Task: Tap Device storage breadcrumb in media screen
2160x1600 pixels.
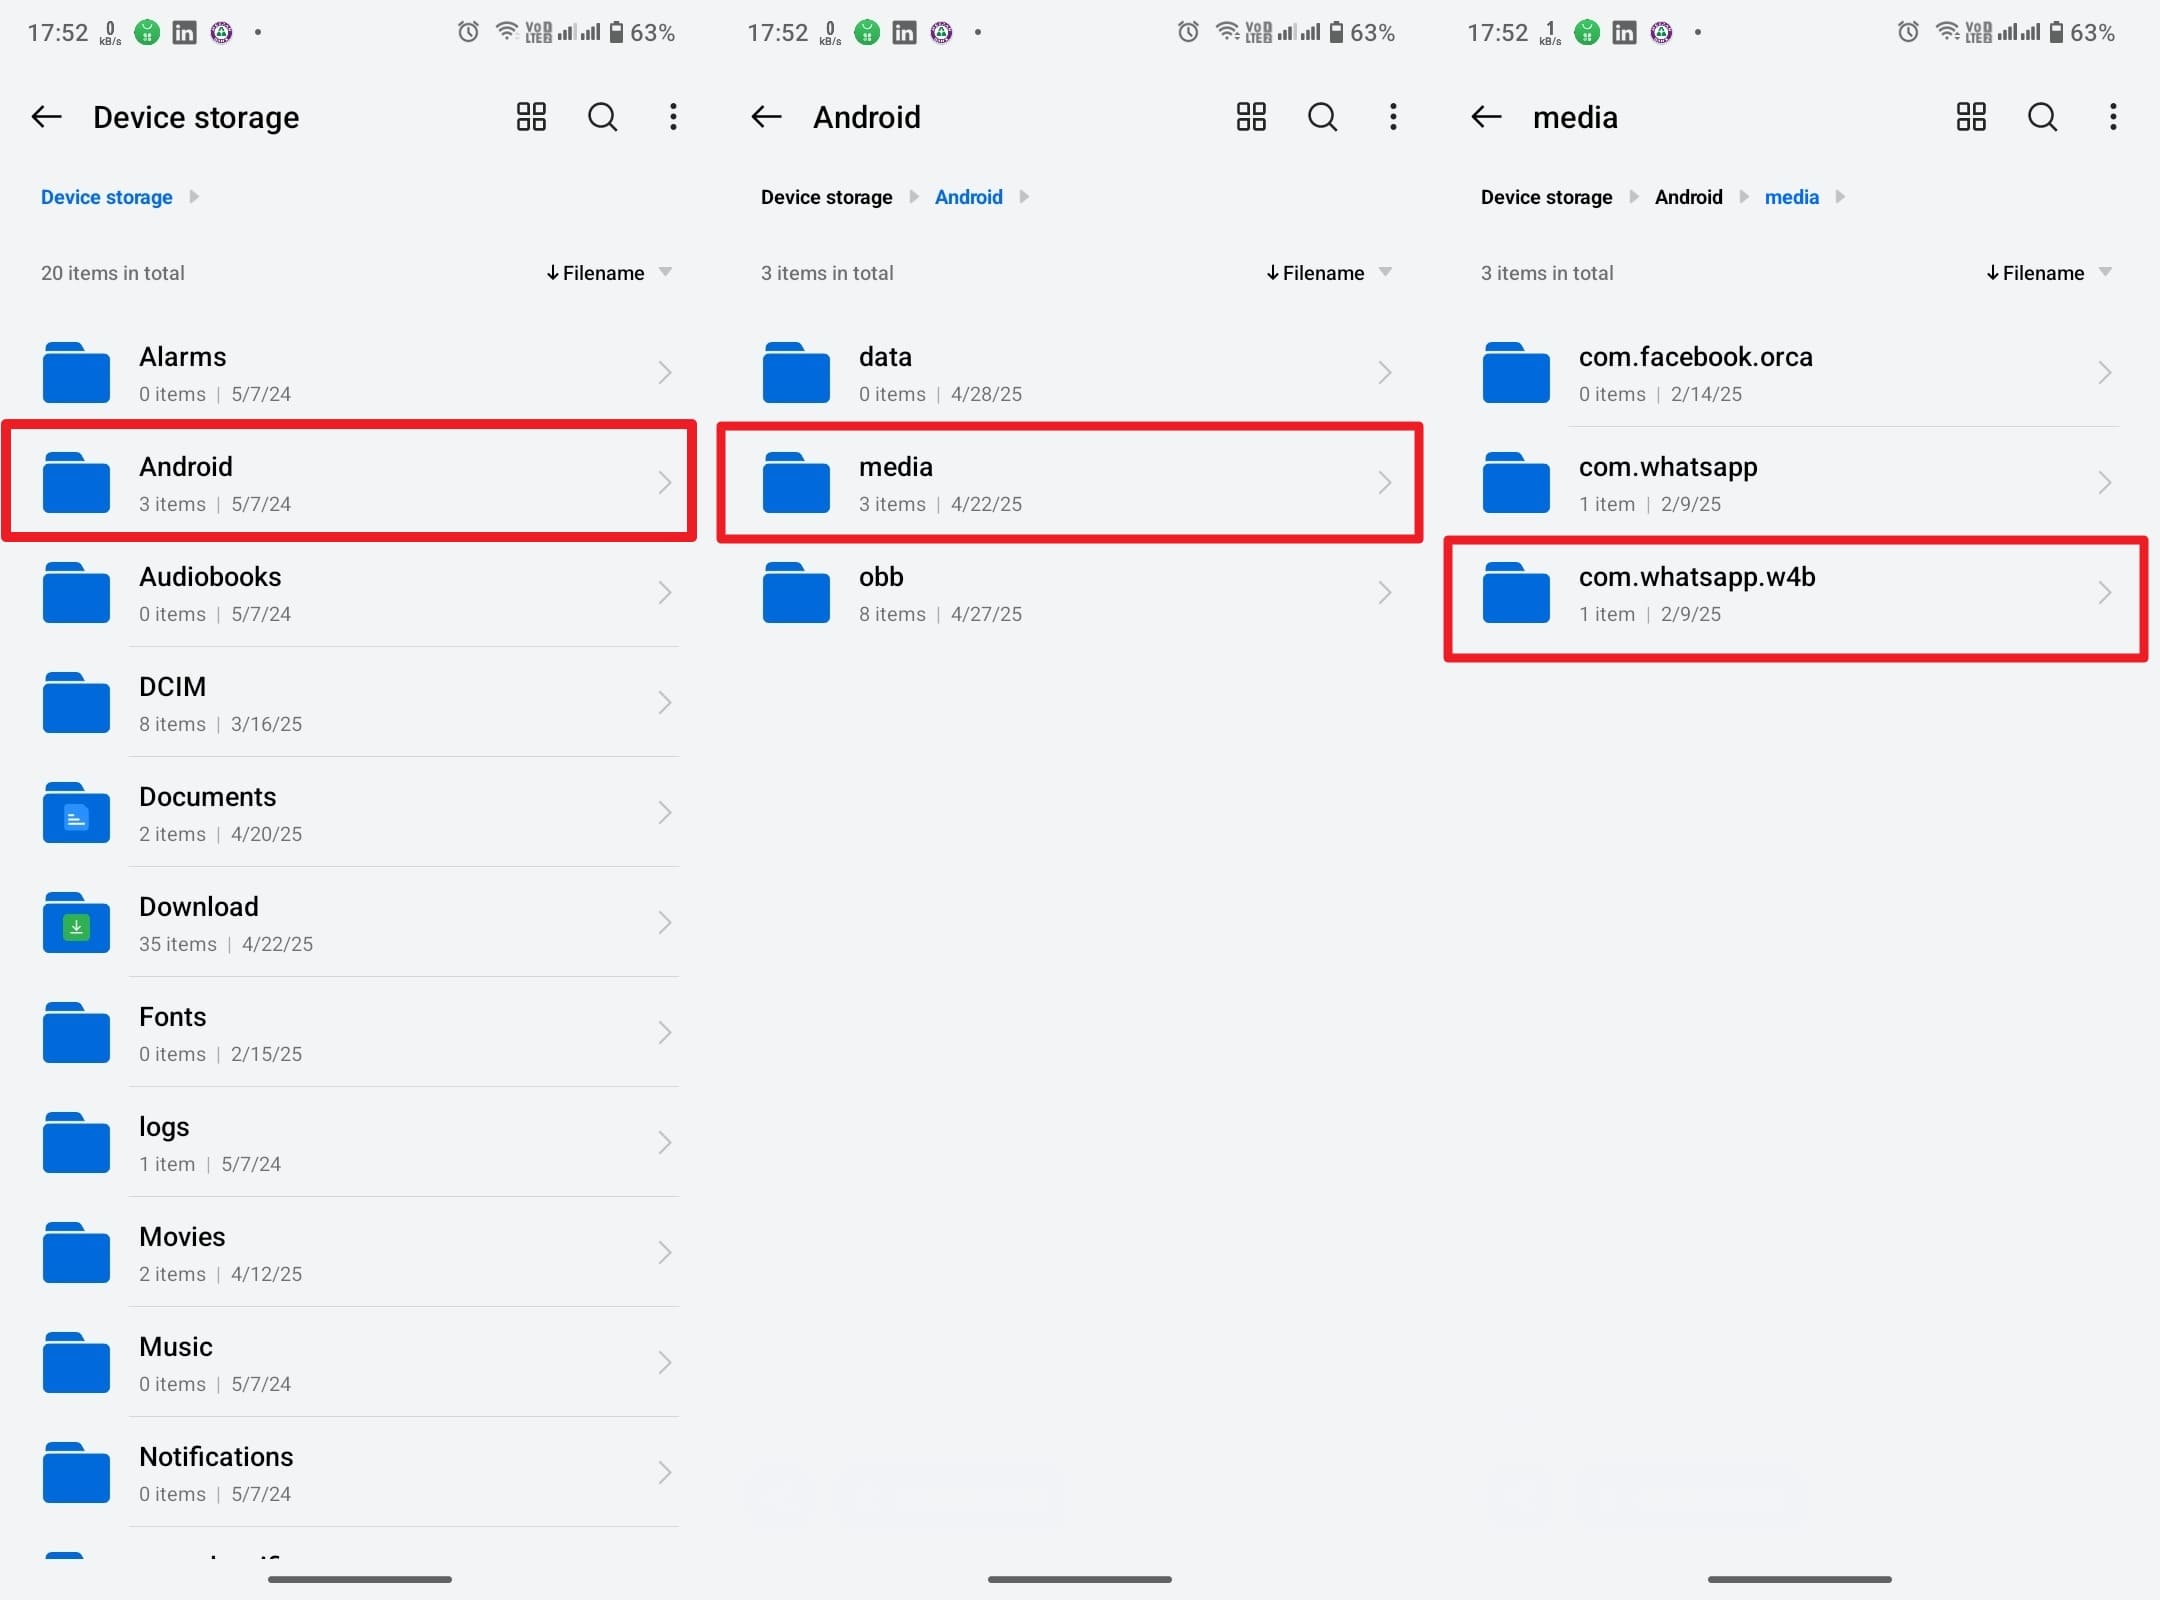Action: tap(1546, 197)
